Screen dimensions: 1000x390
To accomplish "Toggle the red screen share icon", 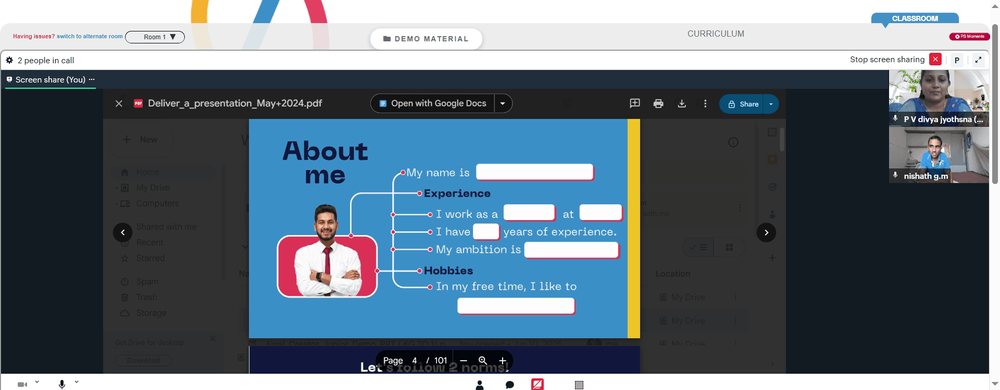I will pyautogui.click(x=538, y=385).
